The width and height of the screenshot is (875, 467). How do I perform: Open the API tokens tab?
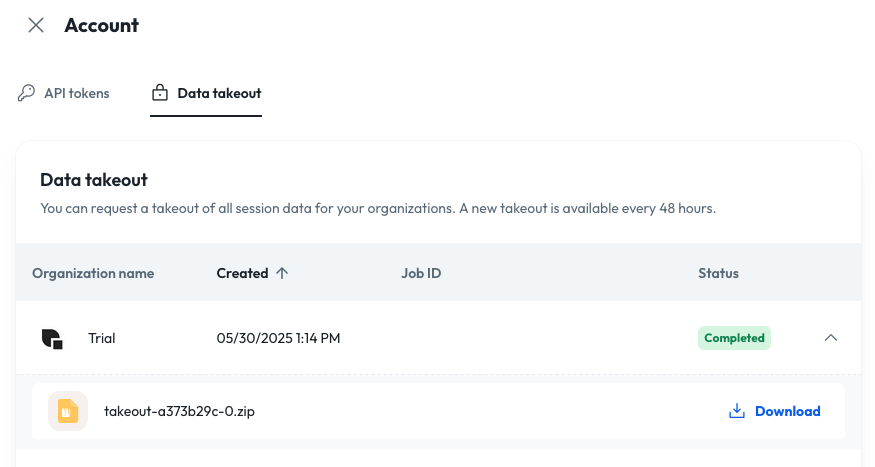(64, 93)
